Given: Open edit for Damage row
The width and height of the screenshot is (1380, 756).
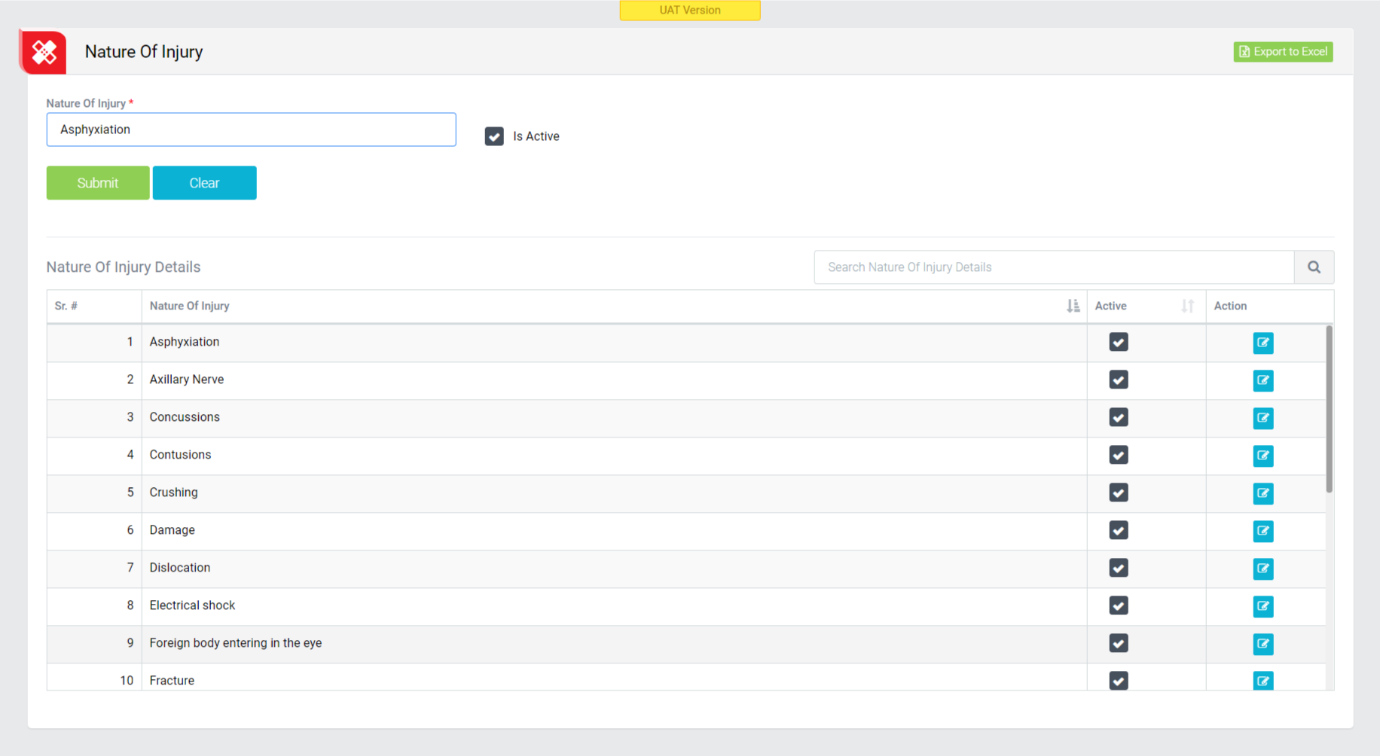Looking at the screenshot, I should [x=1263, y=531].
